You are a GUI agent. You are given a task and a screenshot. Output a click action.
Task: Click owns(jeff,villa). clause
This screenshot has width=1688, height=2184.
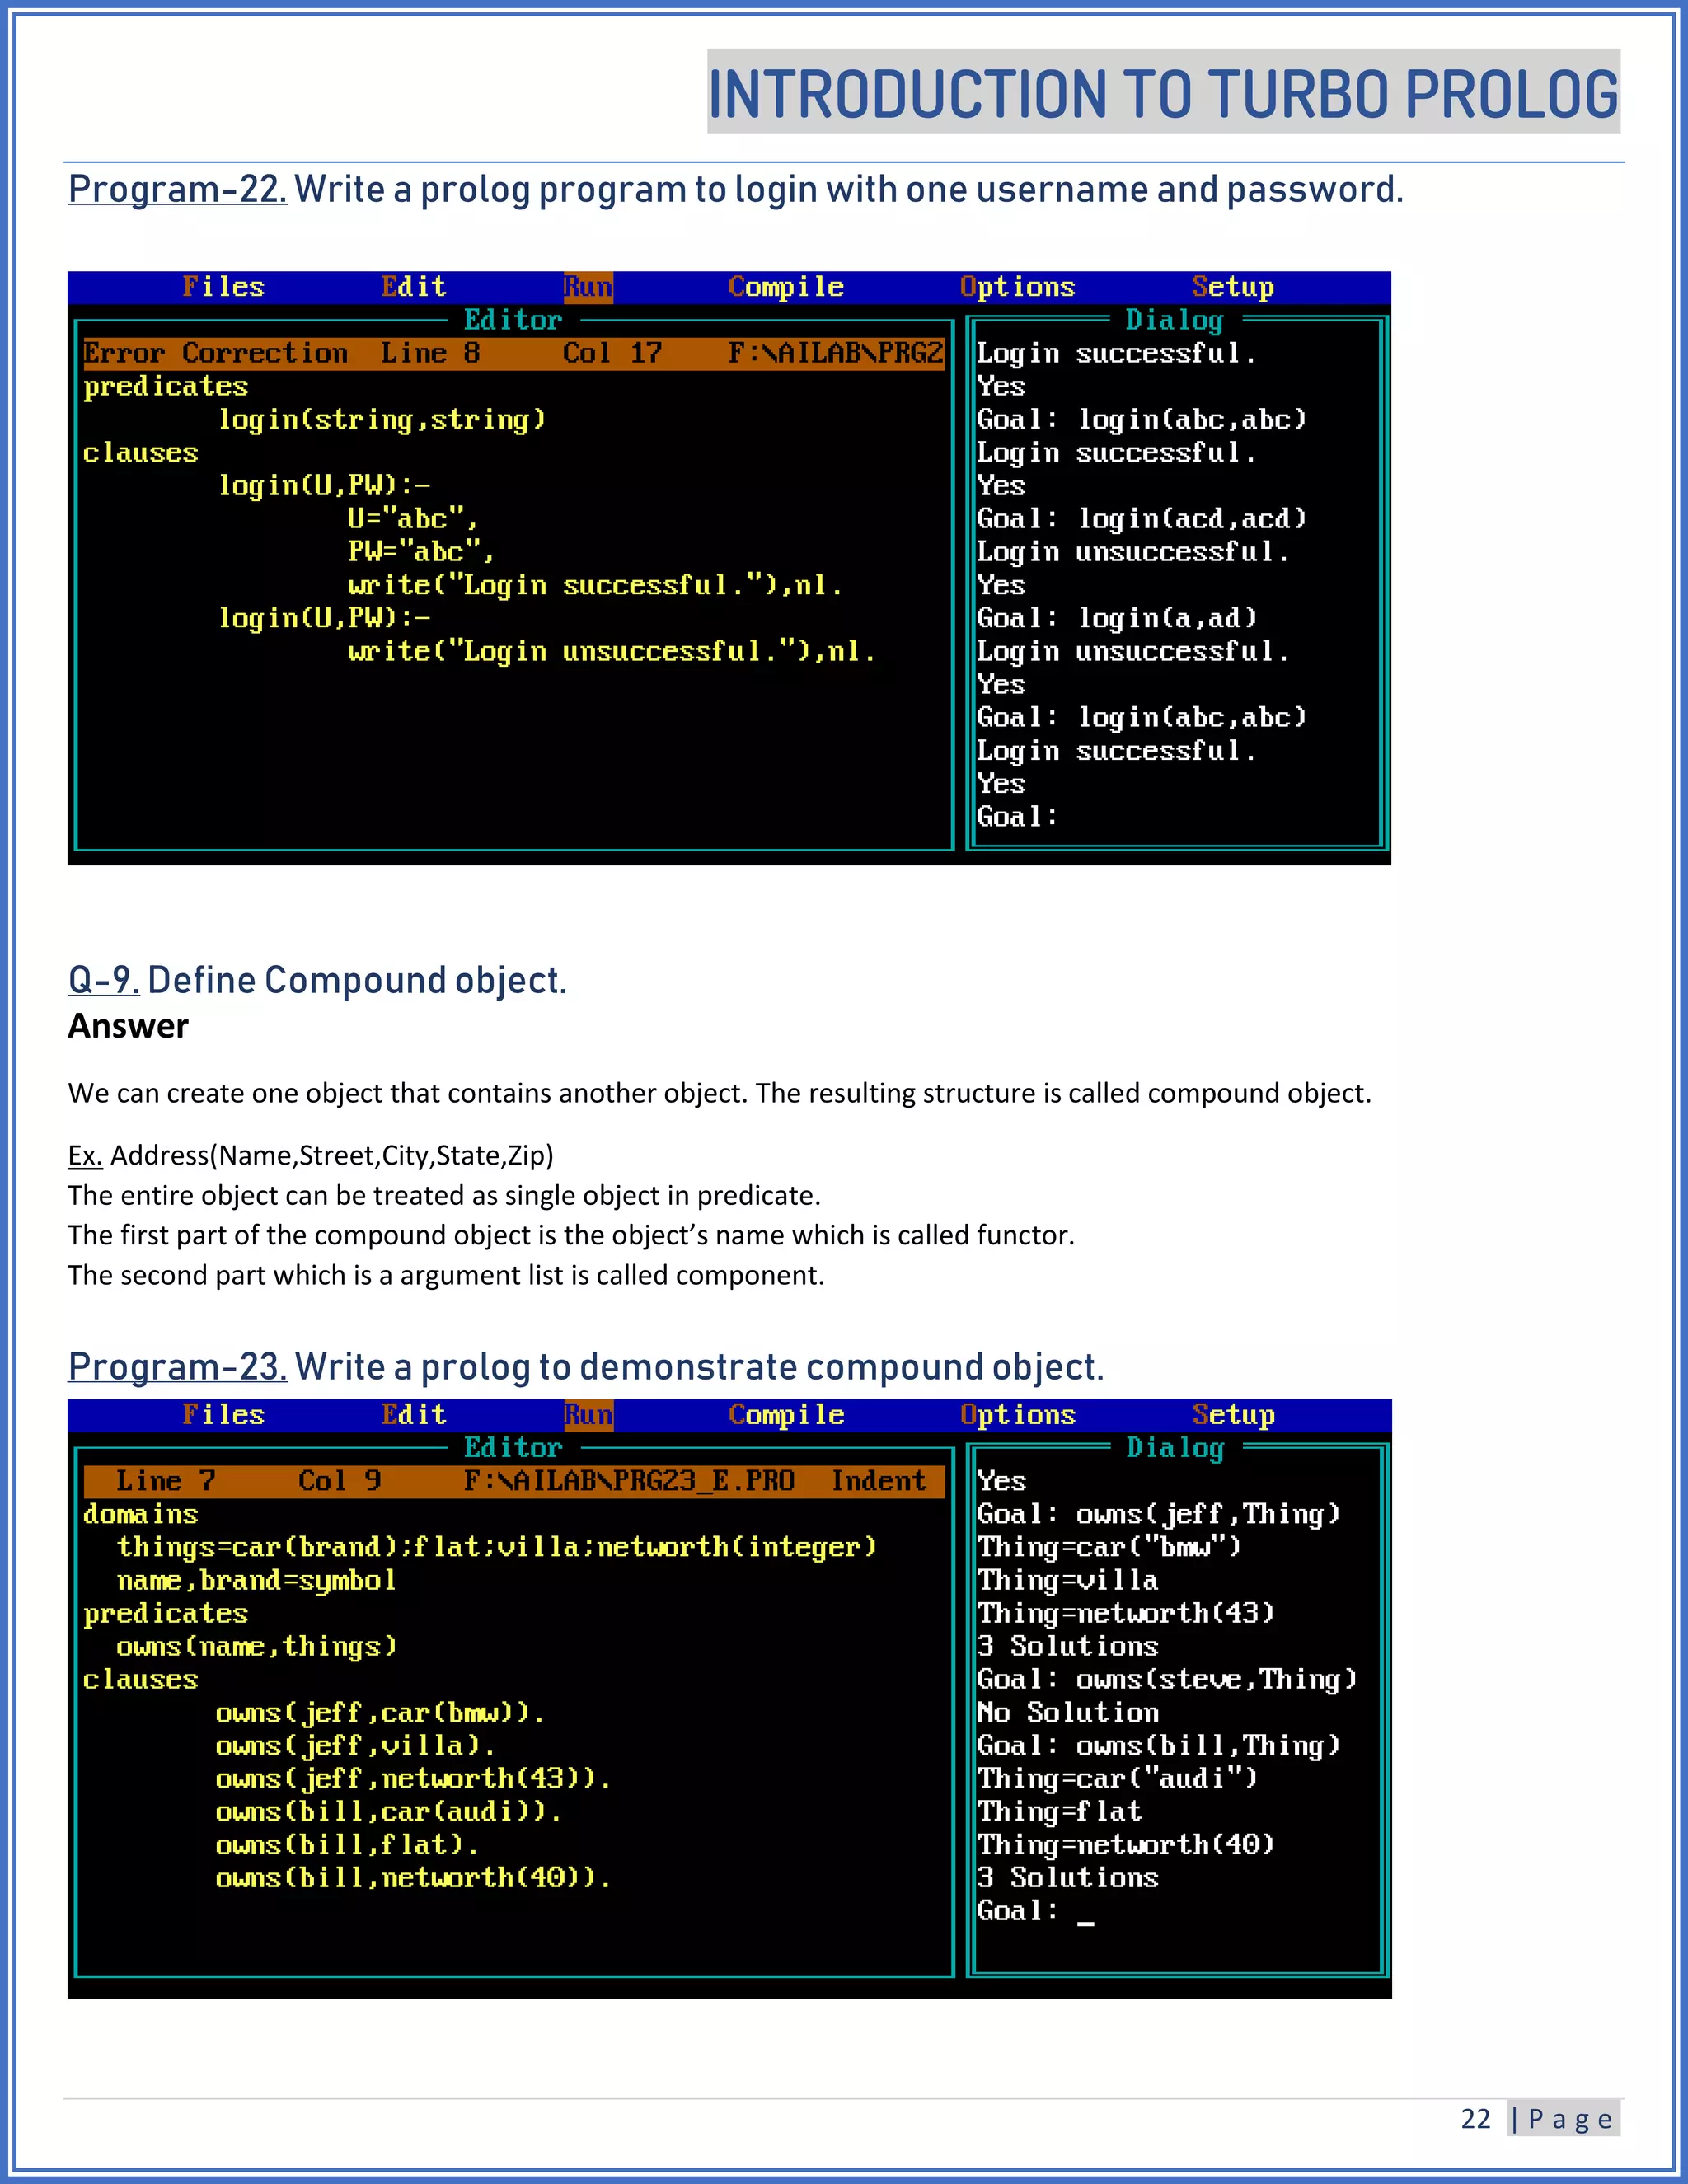(x=355, y=1746)
